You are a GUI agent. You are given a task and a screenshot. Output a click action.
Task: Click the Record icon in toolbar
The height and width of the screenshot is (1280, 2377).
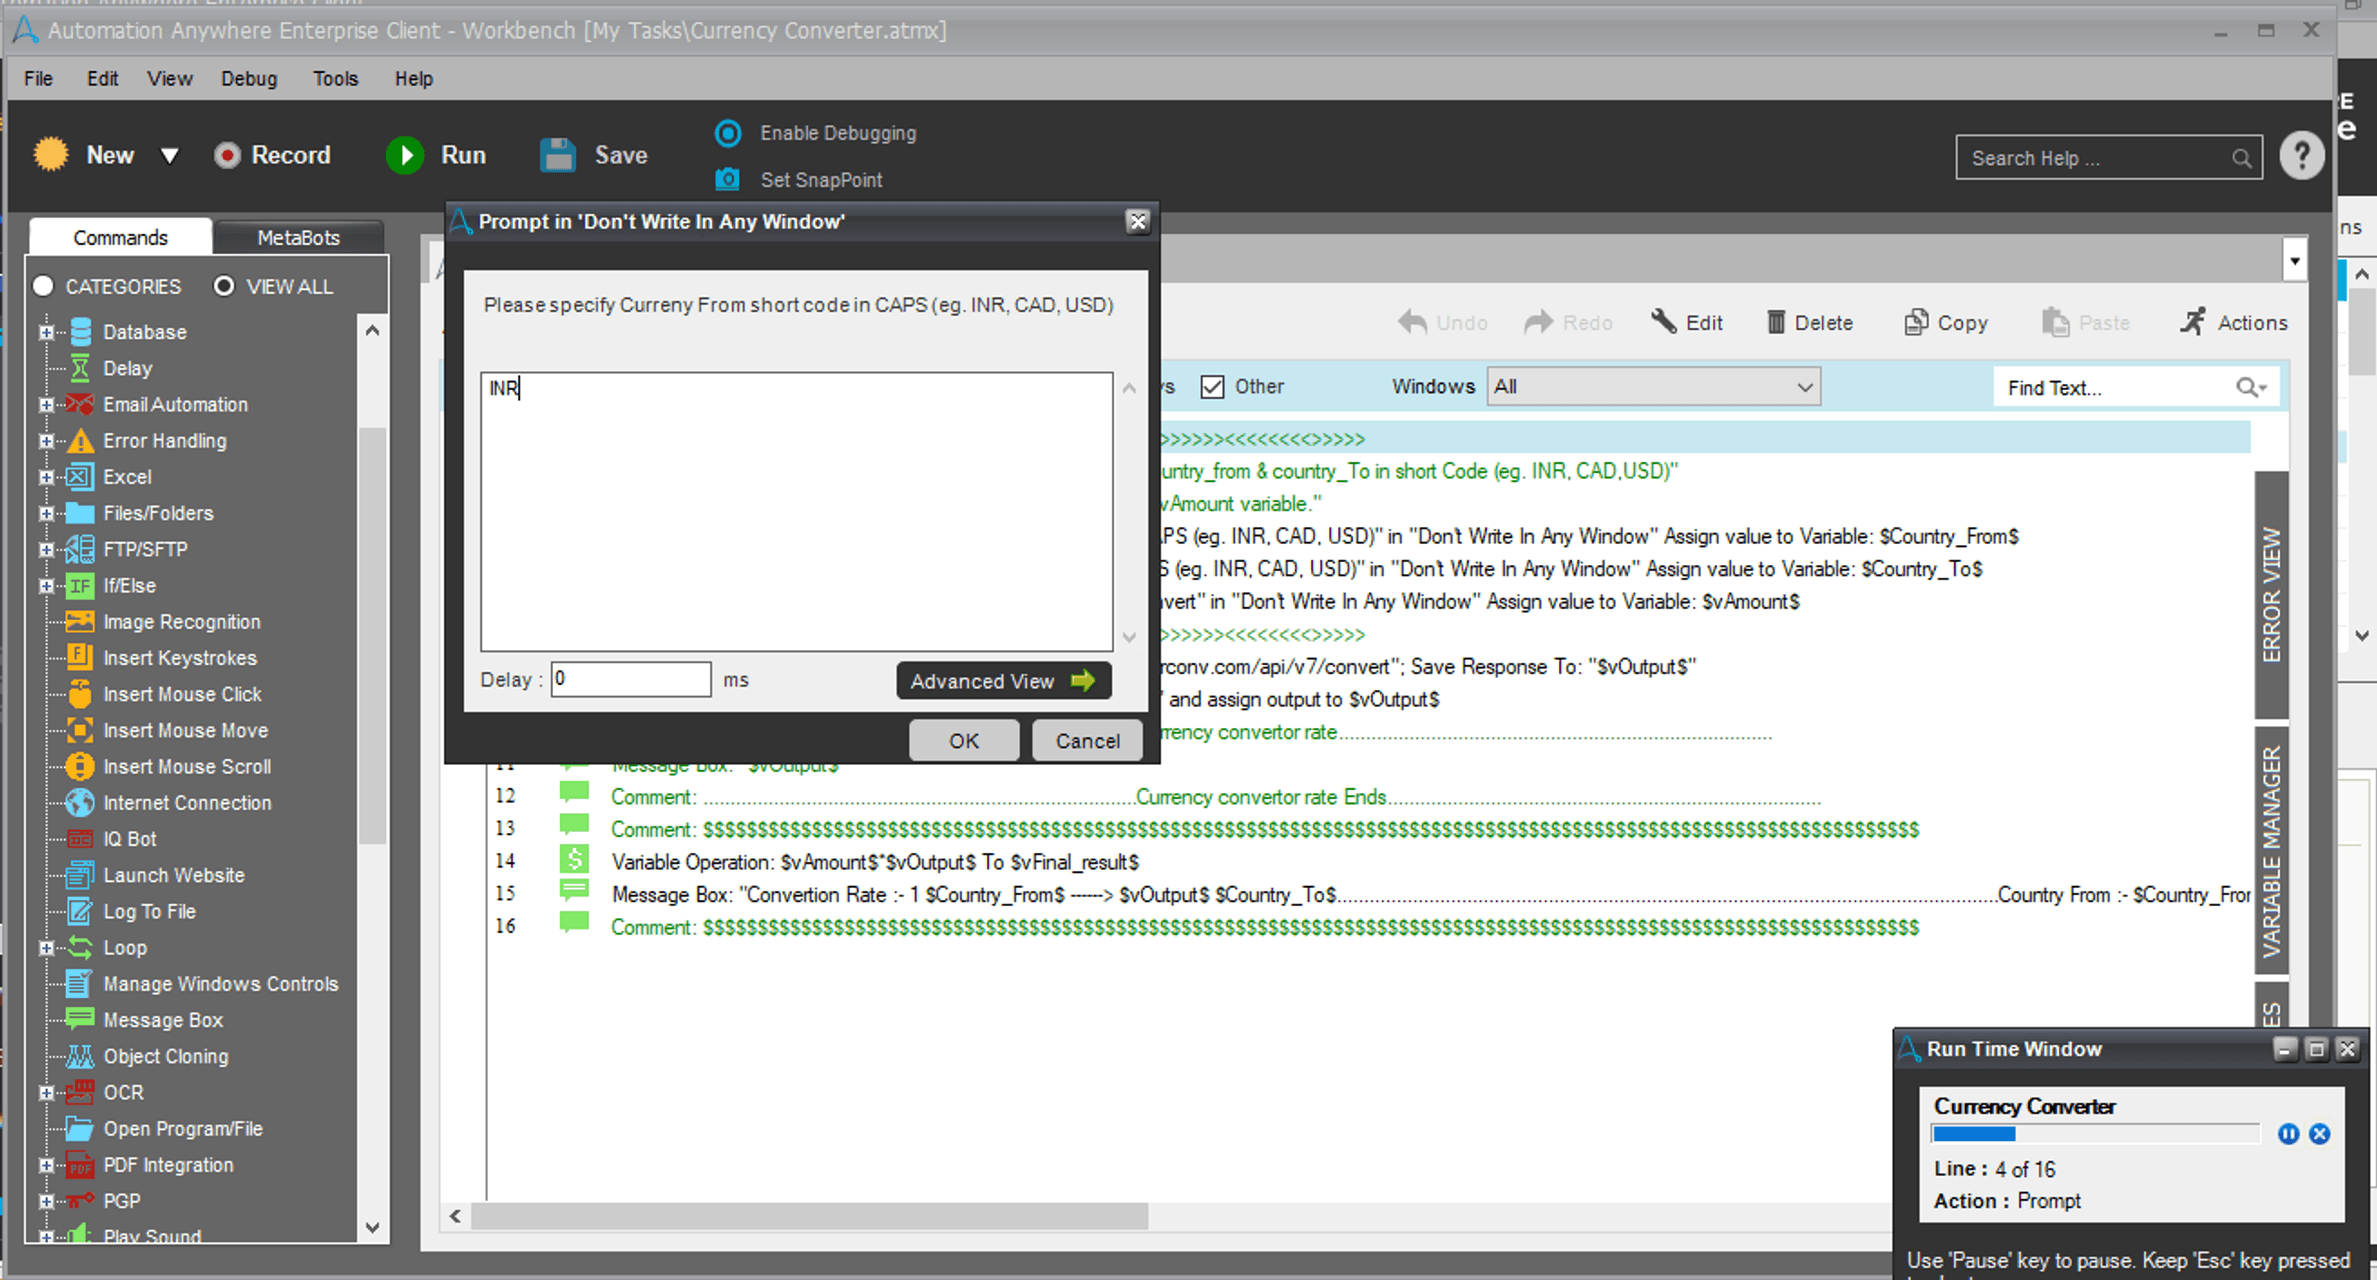pyautogui.click(x=227, y=156)
